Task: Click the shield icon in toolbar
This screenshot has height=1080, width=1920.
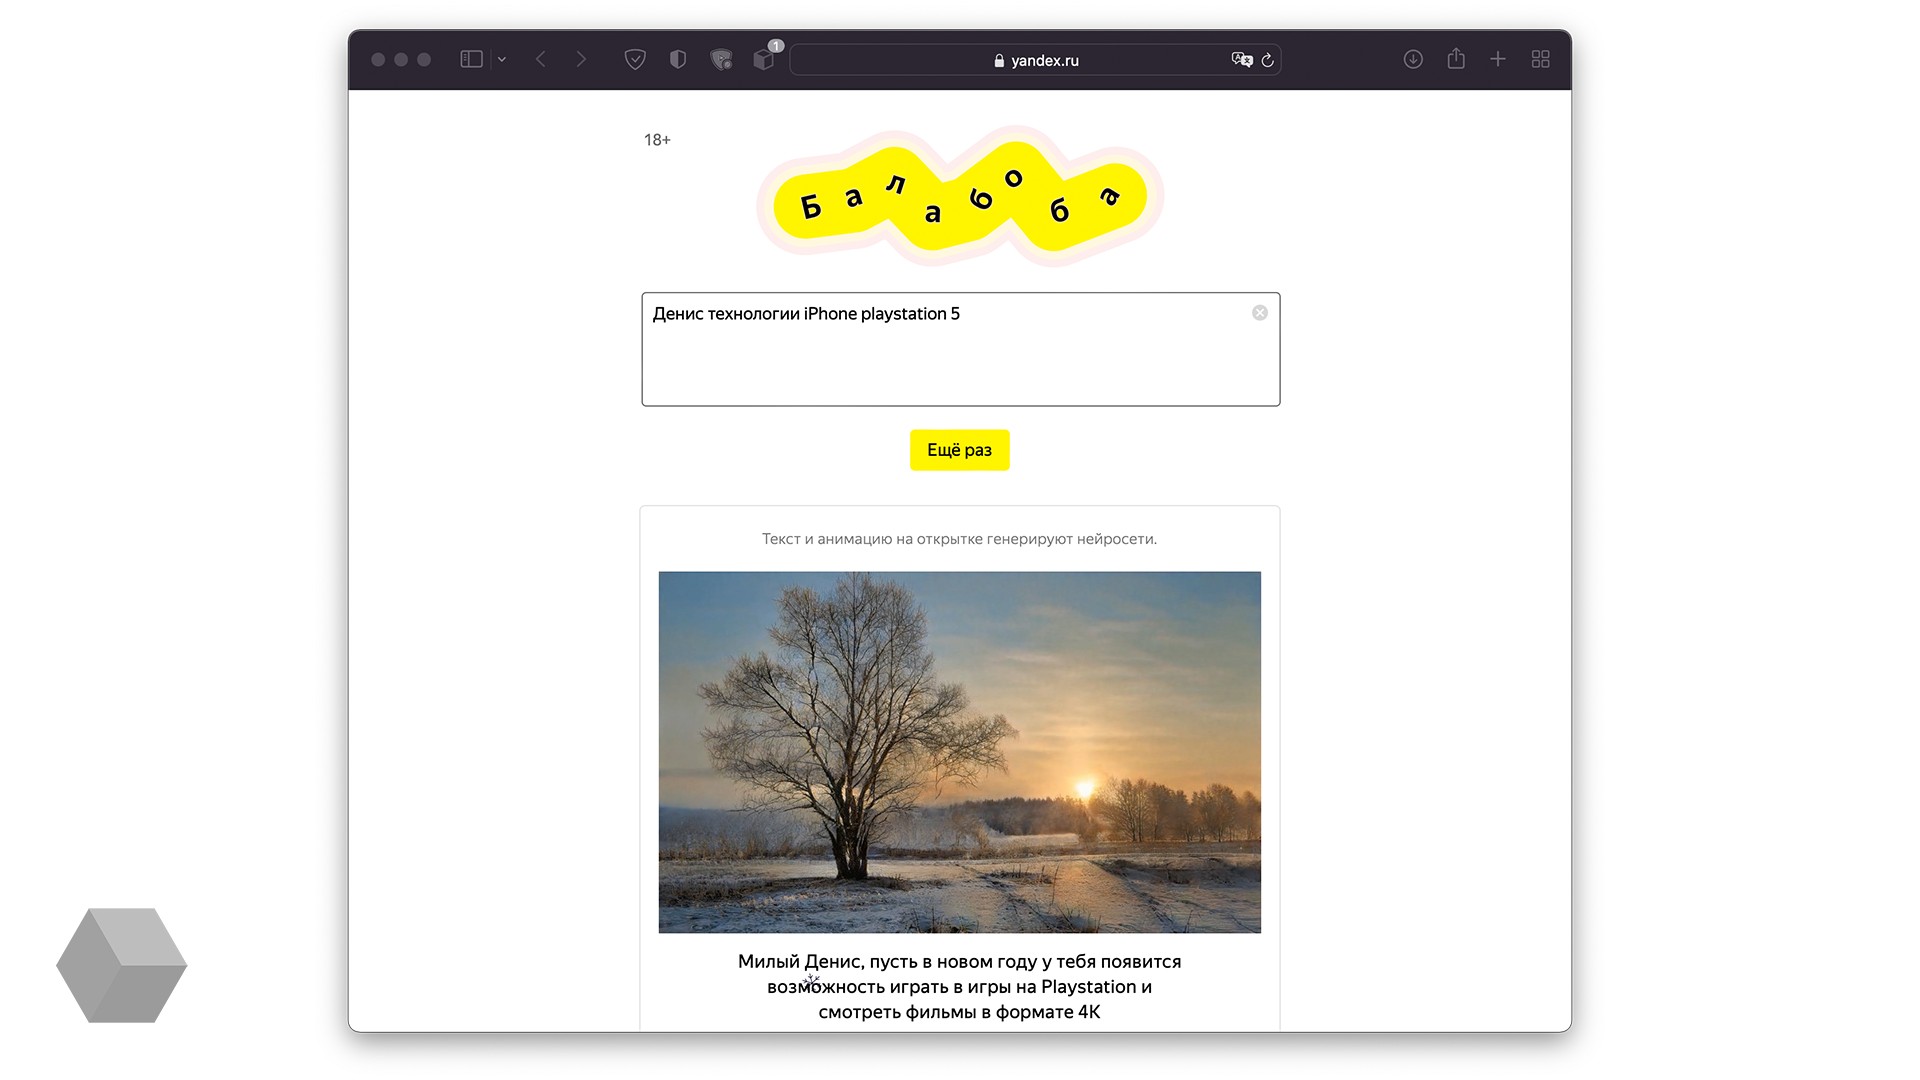Action: (678, 59)
